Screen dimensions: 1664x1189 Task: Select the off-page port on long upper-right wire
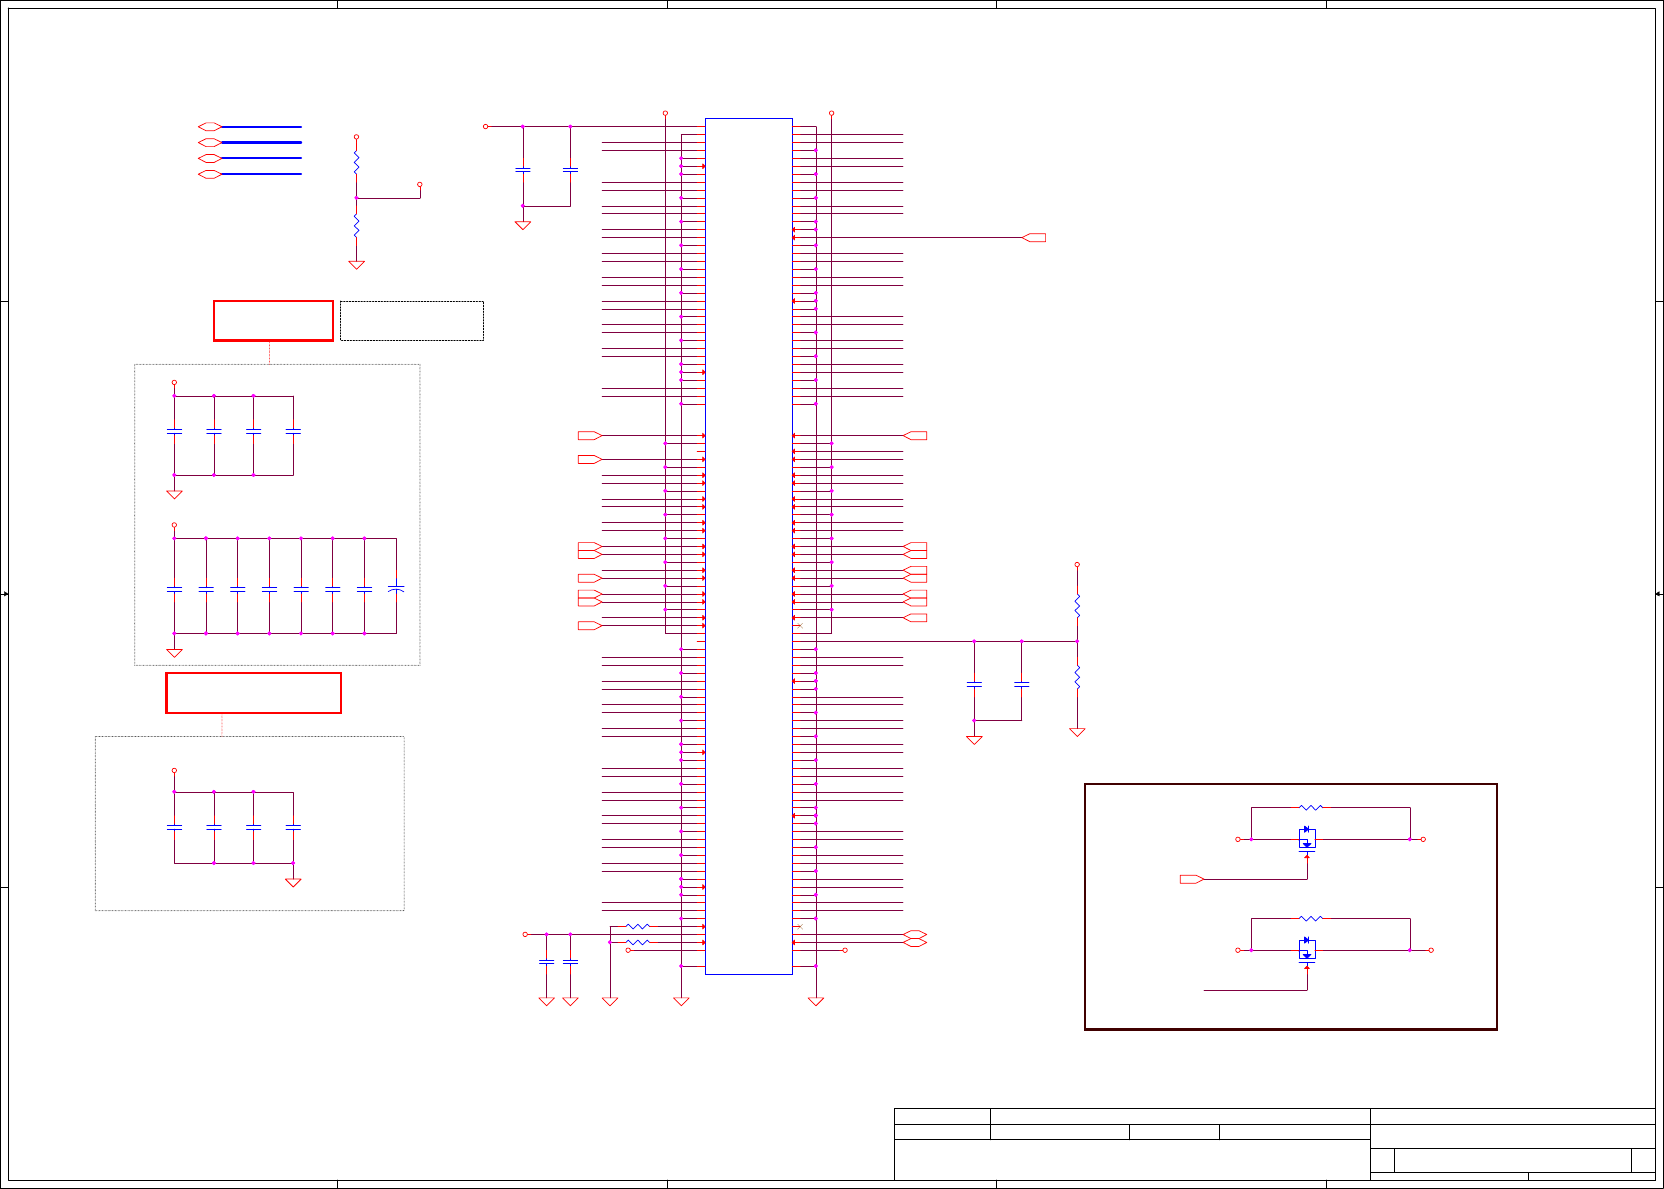[x=1034, y=237]
